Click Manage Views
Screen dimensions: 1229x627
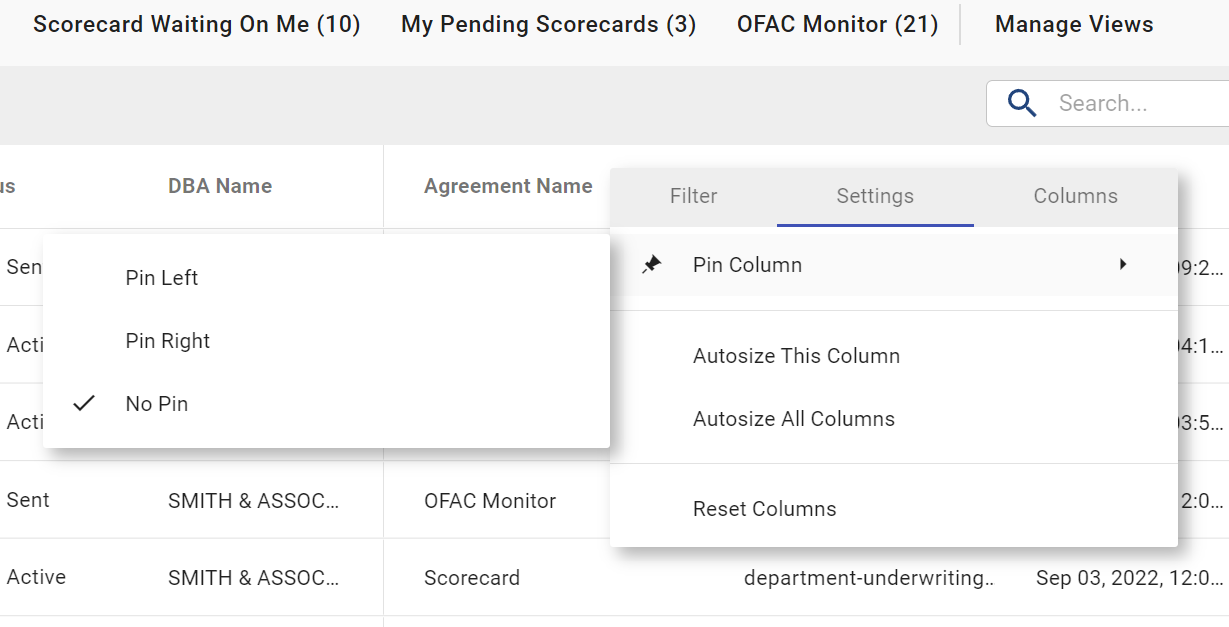[x=1073, y=24]
